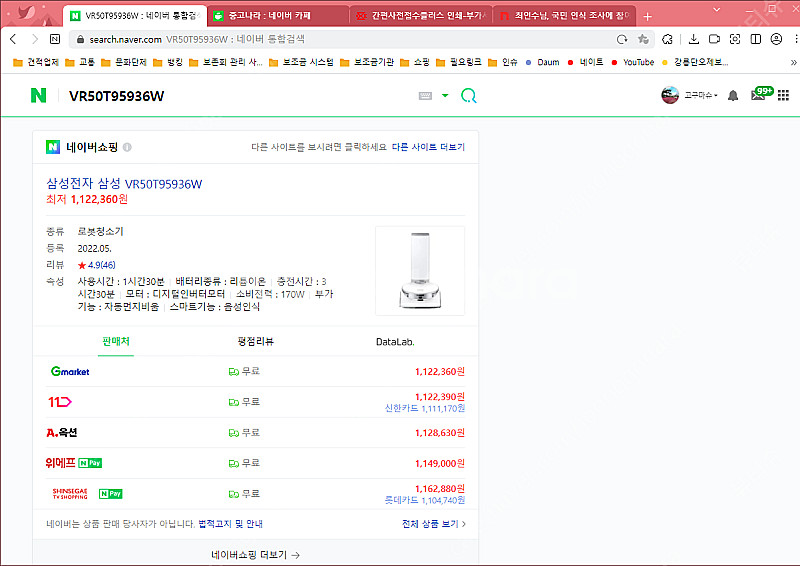Click 전체 상품 보기 link
The image size is (800, 566).
434,524
